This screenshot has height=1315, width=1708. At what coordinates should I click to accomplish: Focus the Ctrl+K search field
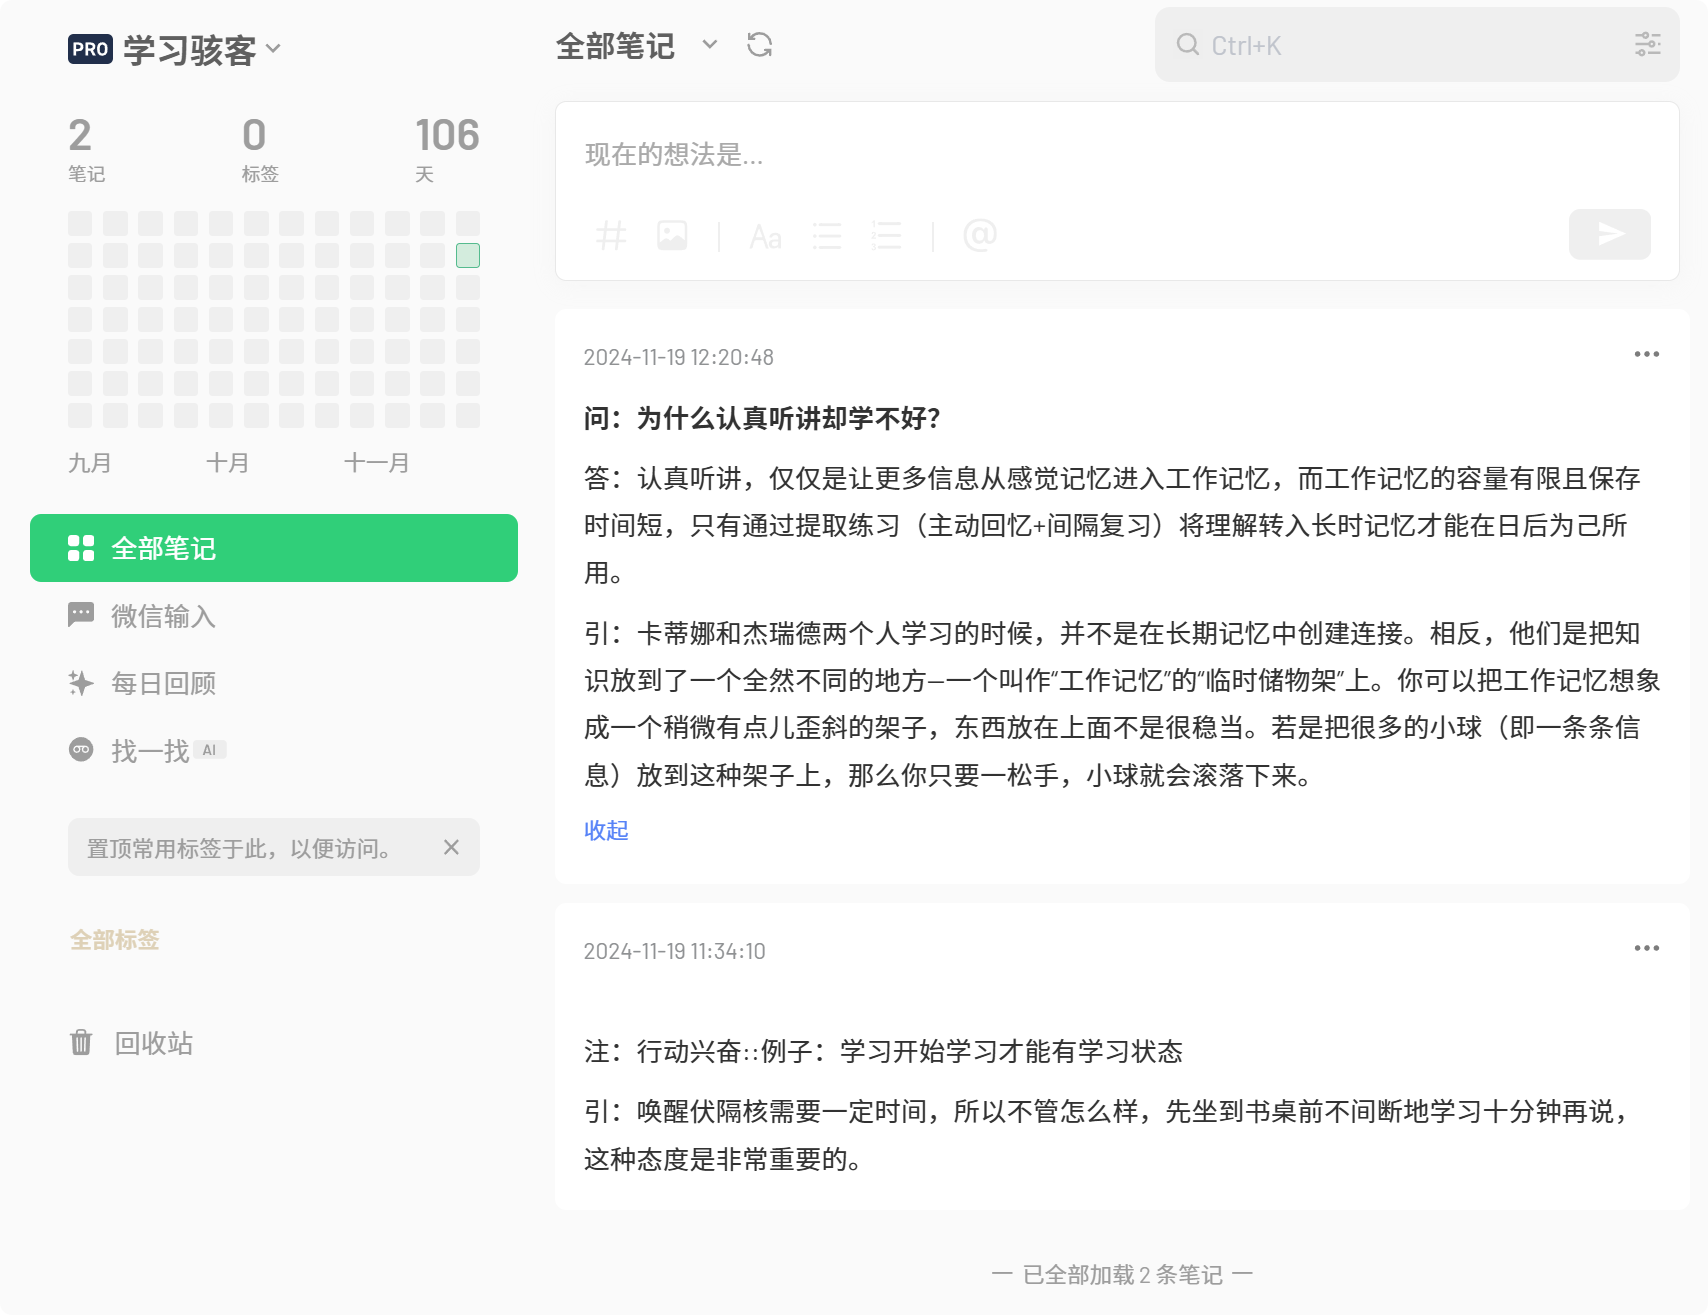1400,45
